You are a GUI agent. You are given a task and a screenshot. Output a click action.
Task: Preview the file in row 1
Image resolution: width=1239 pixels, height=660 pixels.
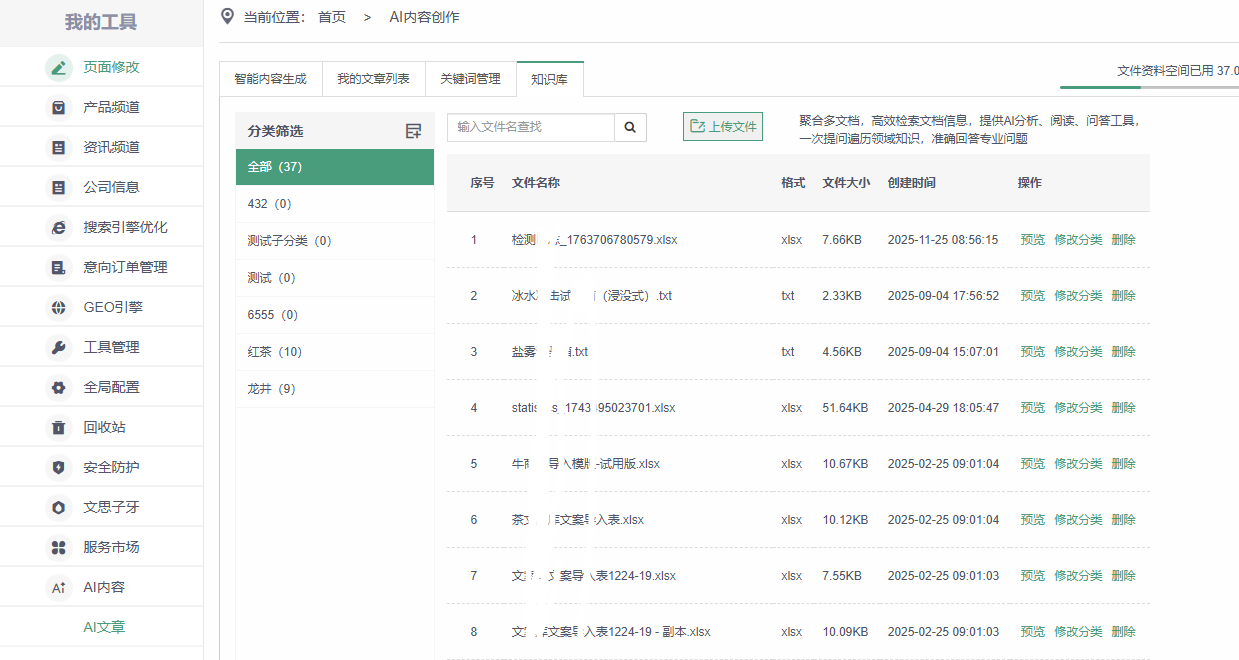(1032, 240)
